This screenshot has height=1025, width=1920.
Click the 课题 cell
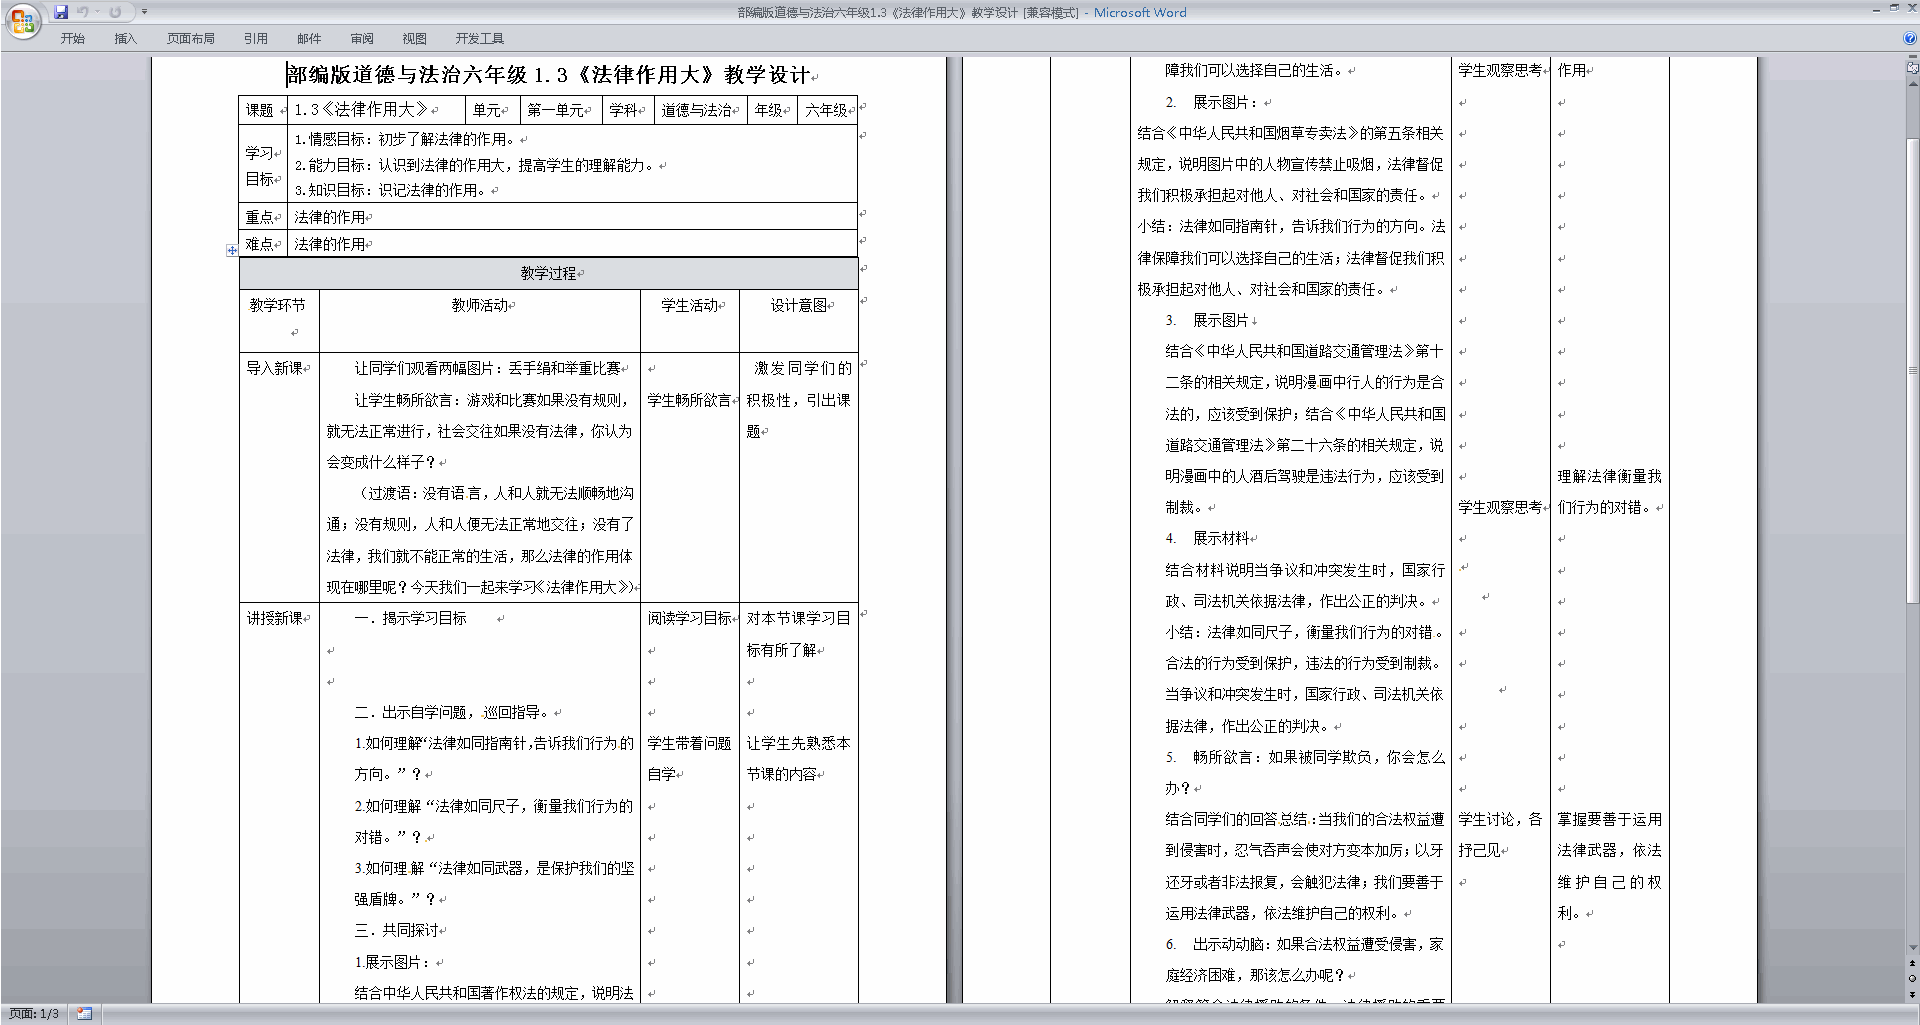pos(263,110)
